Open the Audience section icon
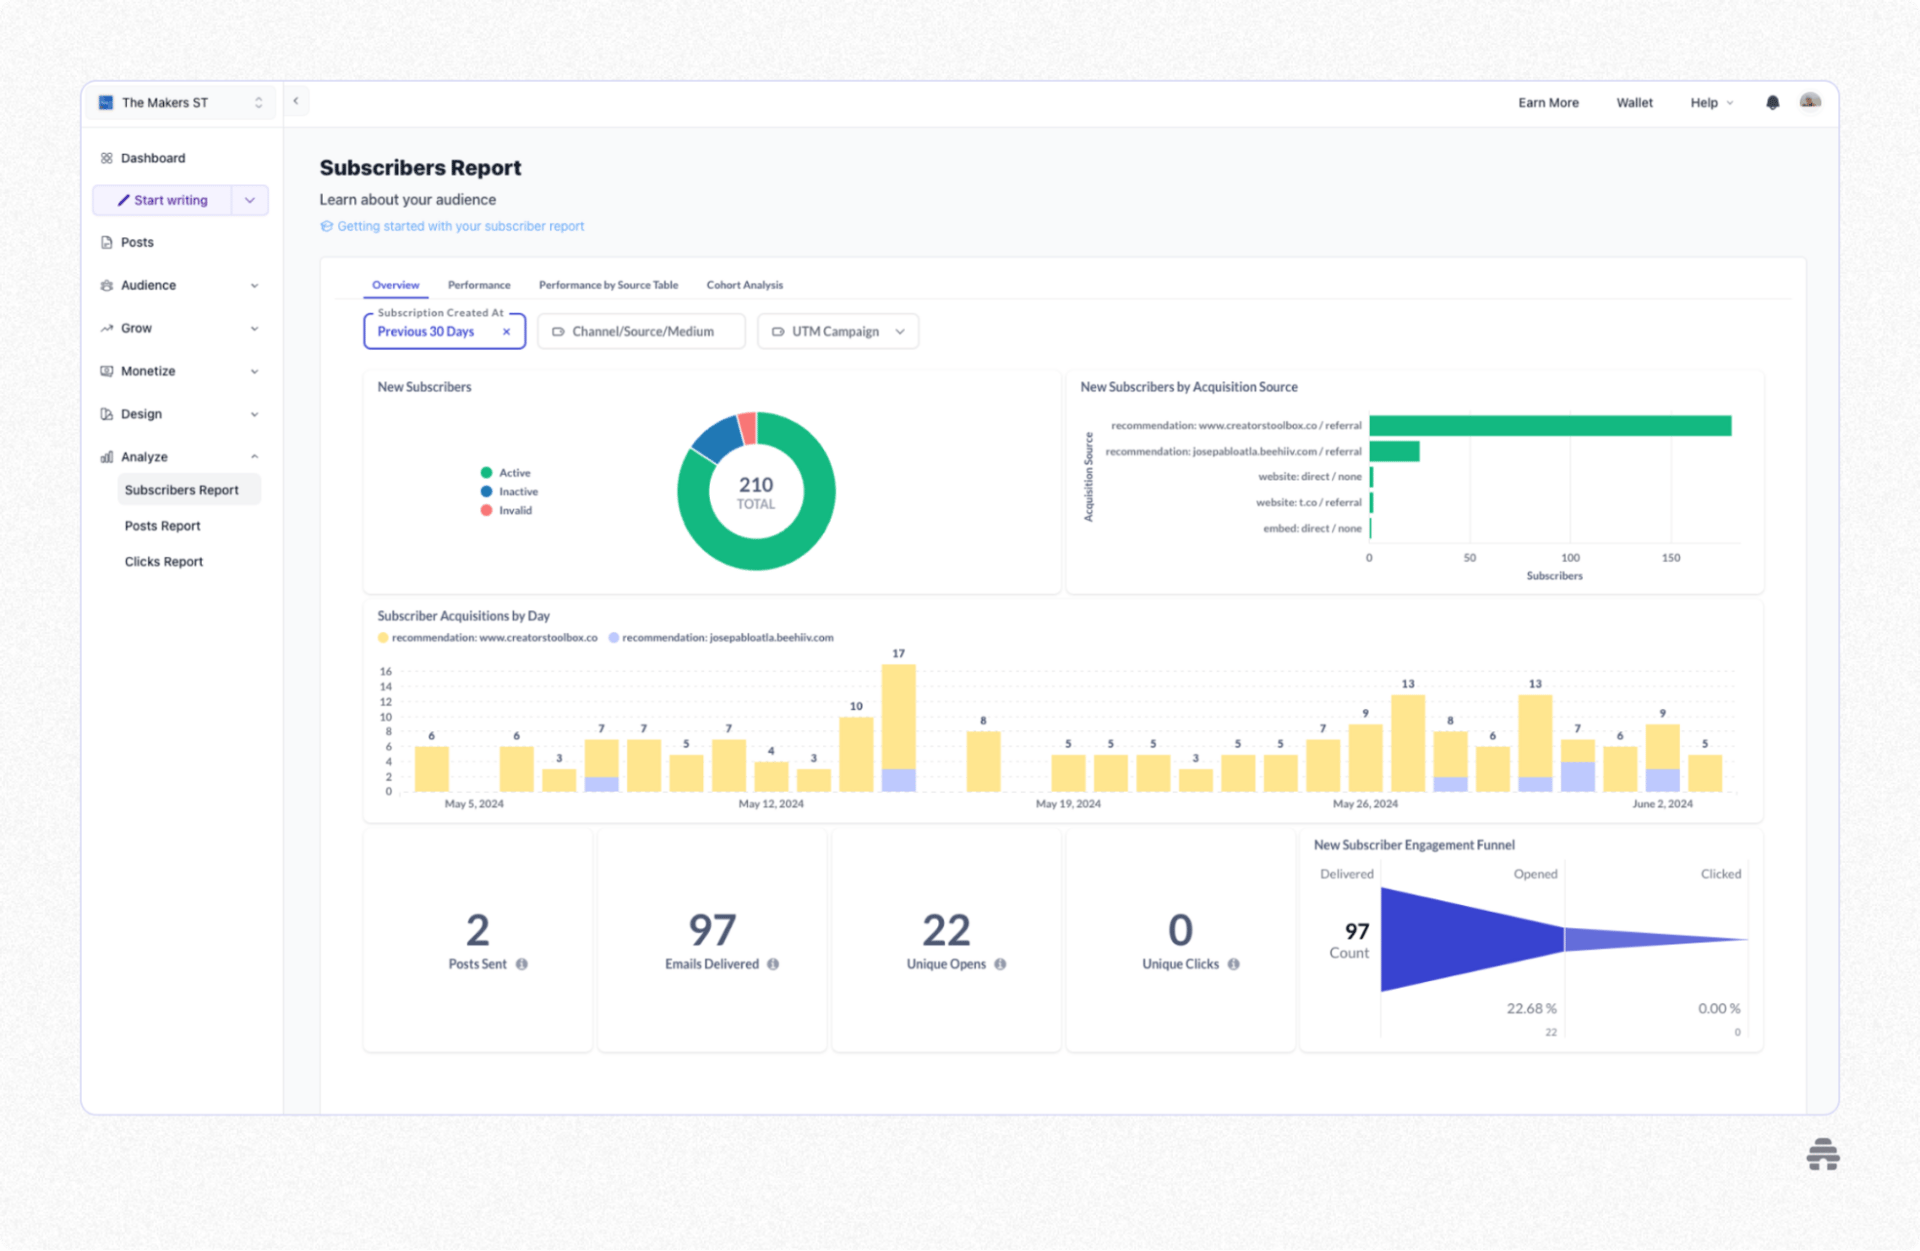This screenshot has width=1920, height=1251. (107, 285)
